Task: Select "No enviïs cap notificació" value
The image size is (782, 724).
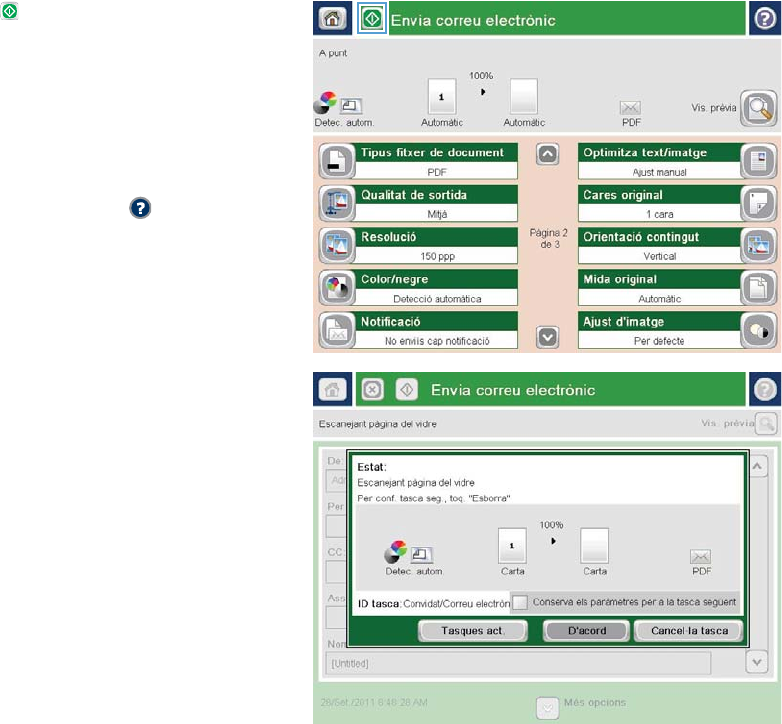Action: [437, 341]
